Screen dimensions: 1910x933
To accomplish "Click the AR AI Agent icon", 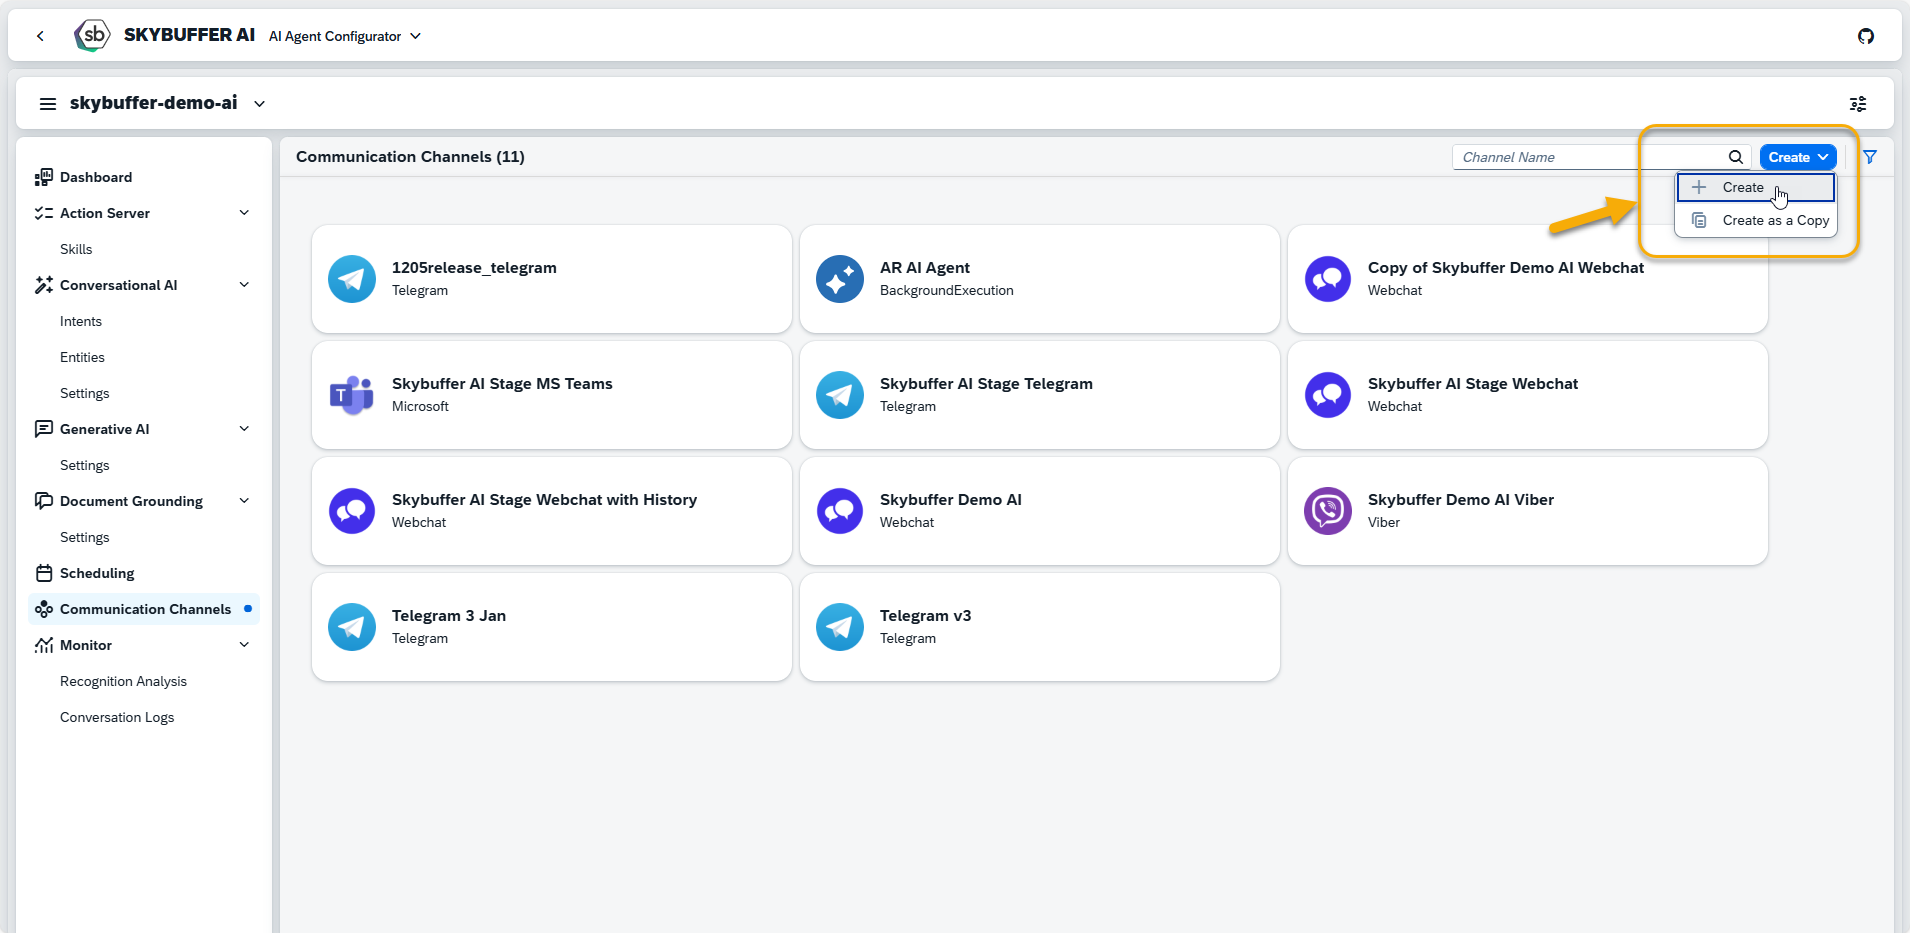I will [840, 279].
